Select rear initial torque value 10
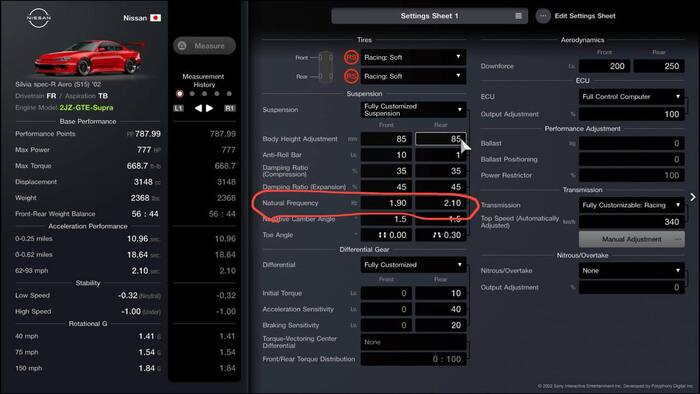This screenshot has height=394, width=700. 441,293
